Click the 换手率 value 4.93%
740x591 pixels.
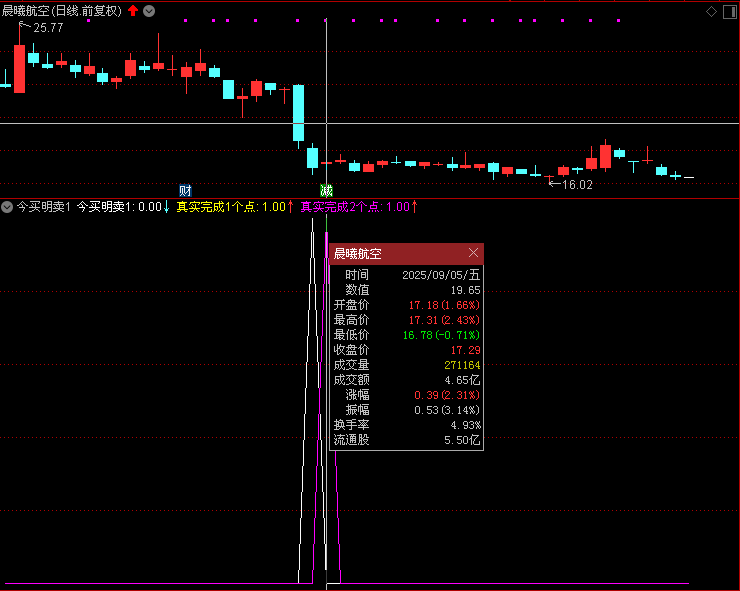(465, 425)
